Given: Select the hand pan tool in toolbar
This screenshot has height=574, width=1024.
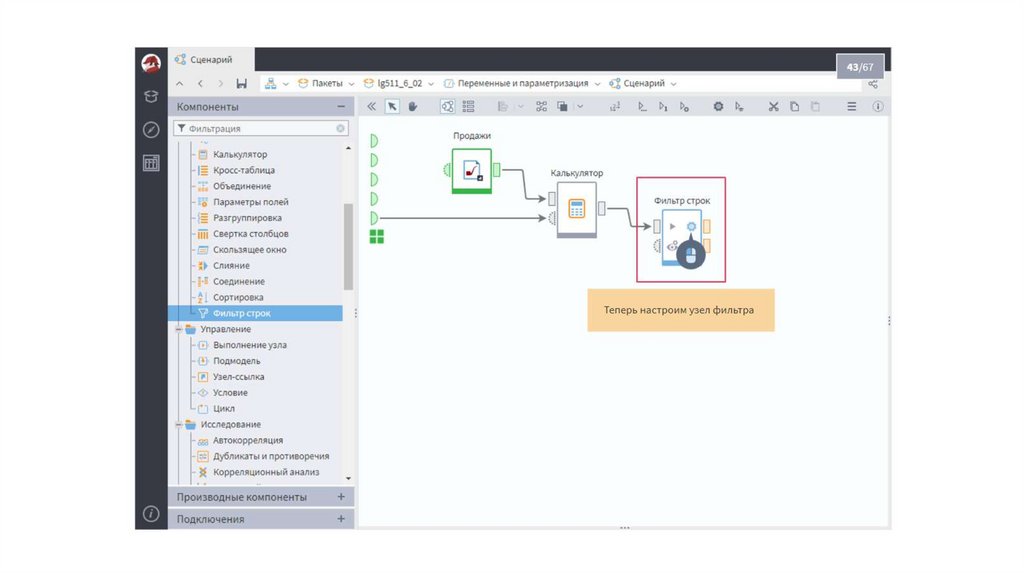Looking at the screenshot, I should click(412, 106).
